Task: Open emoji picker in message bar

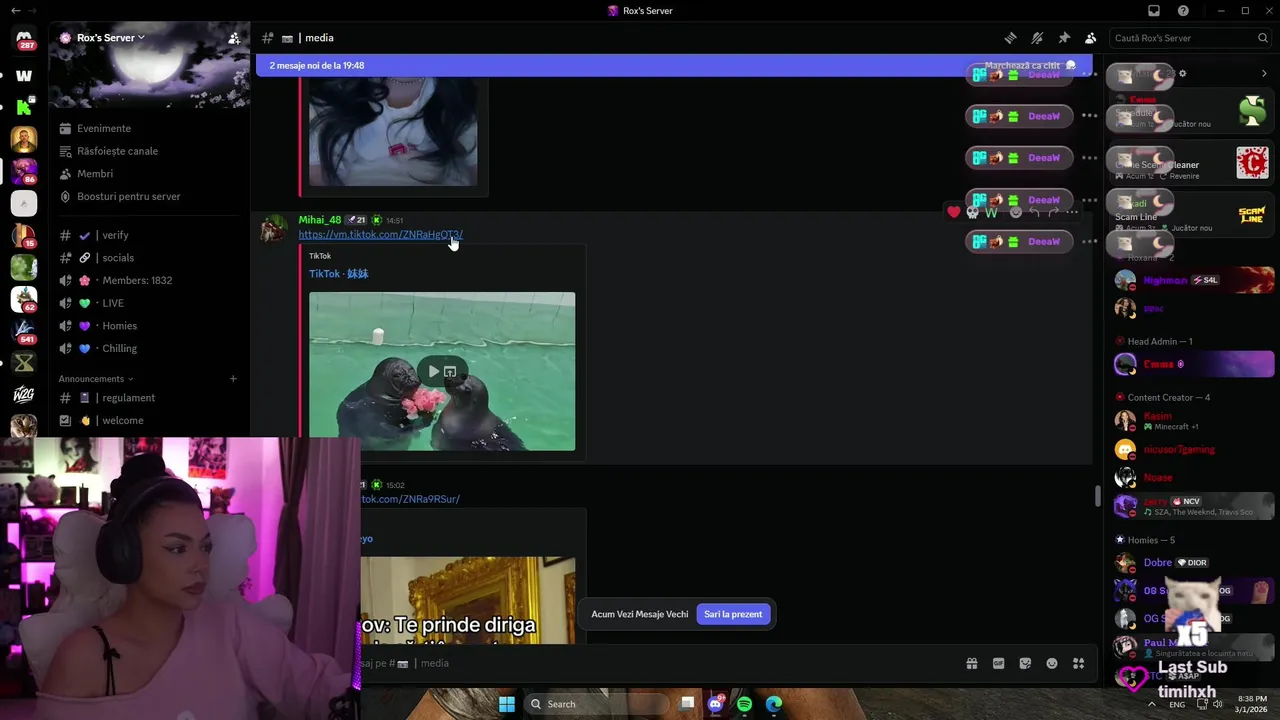Action: pyautogui.click(x=1052, y=663)
